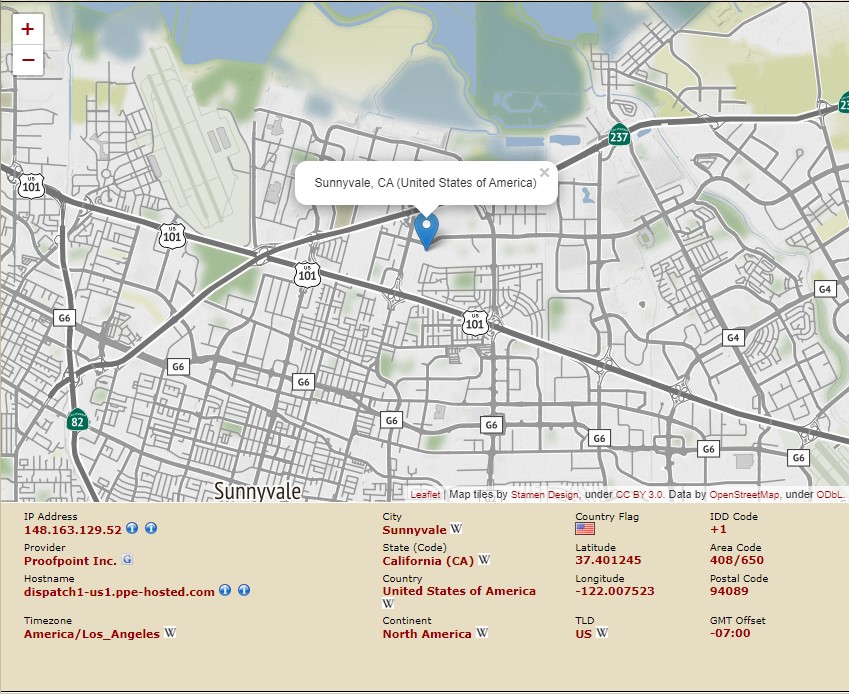This screenshot has width=849, height=694.
Task: Click the United States country flag
Action: pyautogui.click(x=585, y=529)
